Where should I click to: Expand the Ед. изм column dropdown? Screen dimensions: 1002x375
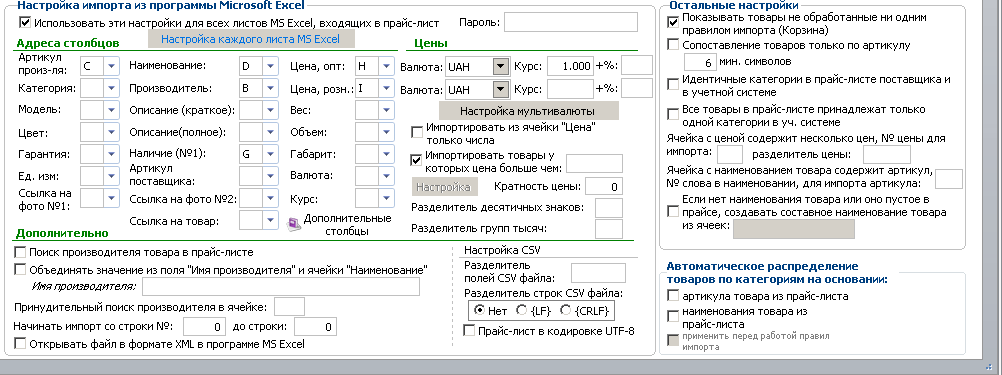point(112,176)
